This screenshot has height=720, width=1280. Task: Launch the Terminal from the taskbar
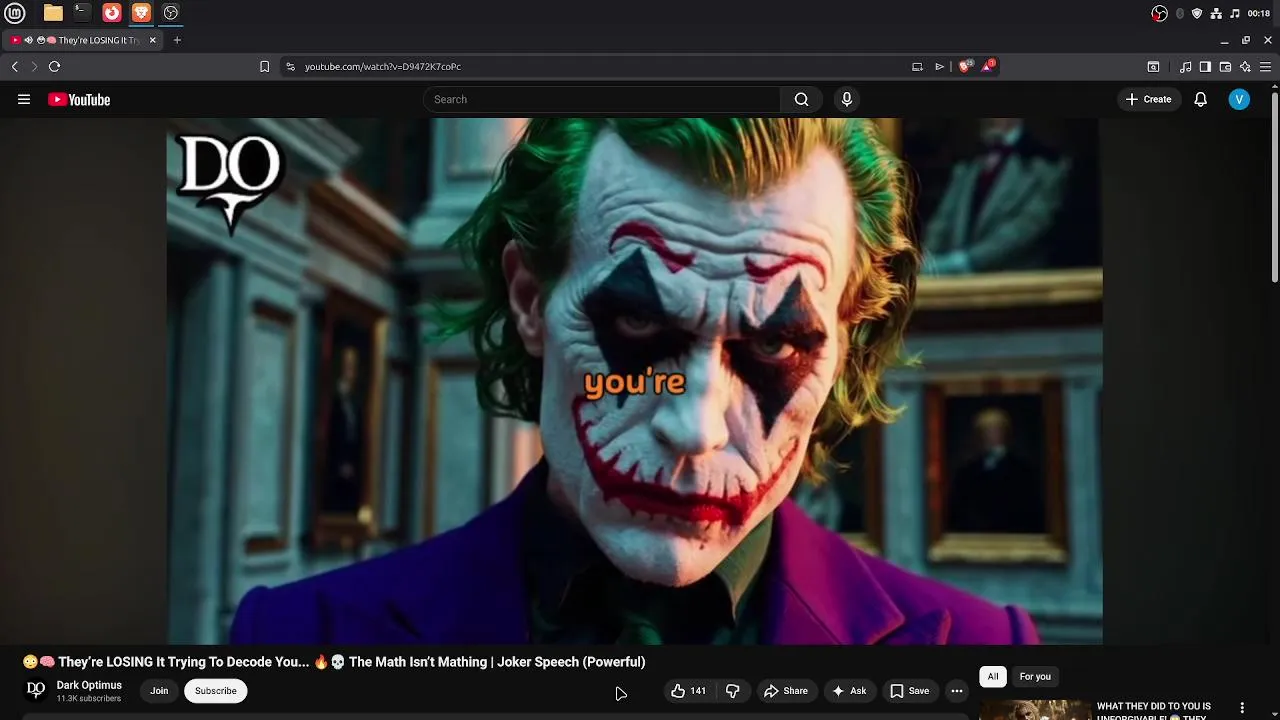pyautogui.click(x=82, y=13)
